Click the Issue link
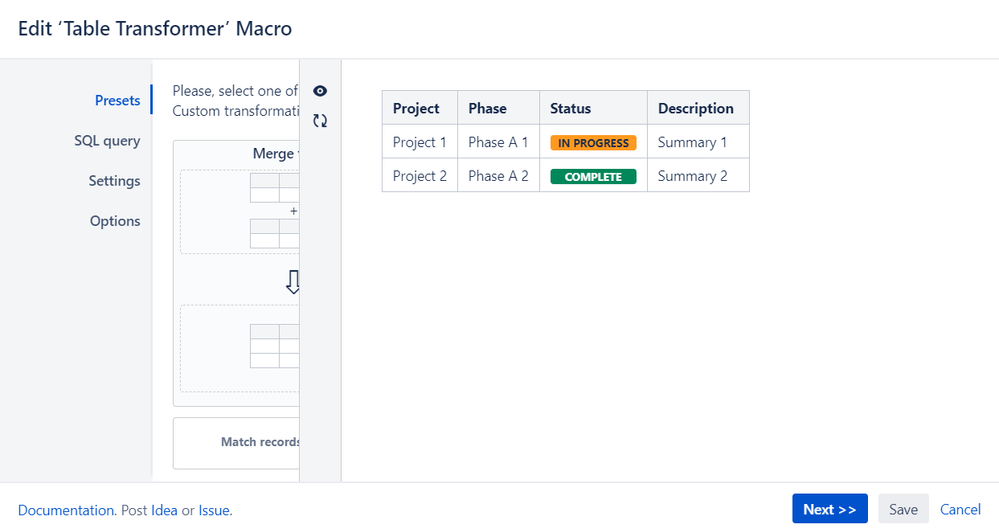This screenshot has height=529, width=999. (214, 510)
